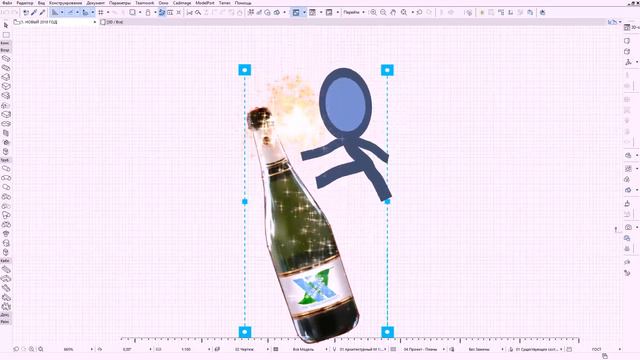Viewport: 640px width, 360px height.
Task: Click the Previous Zoom icon in the toolbar
Action: tap(419, 13)
